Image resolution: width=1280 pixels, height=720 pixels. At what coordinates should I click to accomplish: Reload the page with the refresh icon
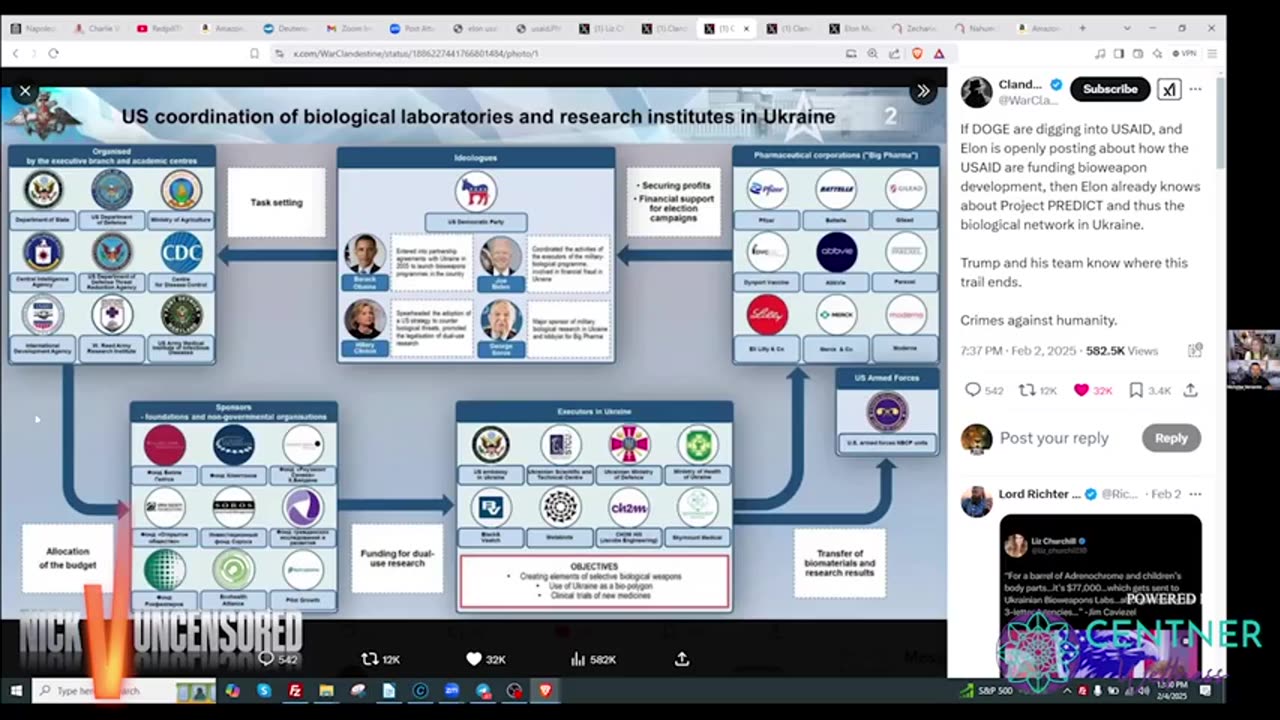pyautogui.click(x=53, y=53)
